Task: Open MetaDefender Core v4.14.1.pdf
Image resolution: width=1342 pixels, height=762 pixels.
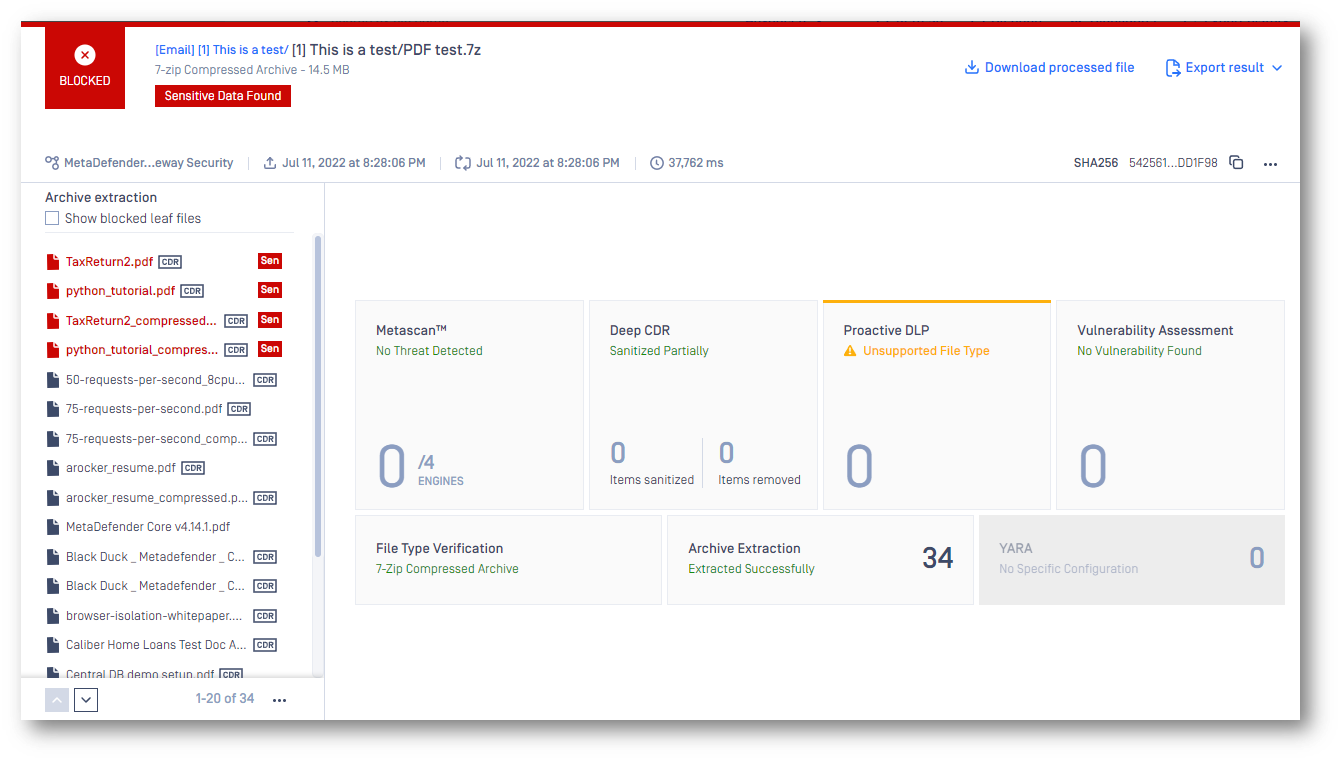Action: [x=148, y=527]
